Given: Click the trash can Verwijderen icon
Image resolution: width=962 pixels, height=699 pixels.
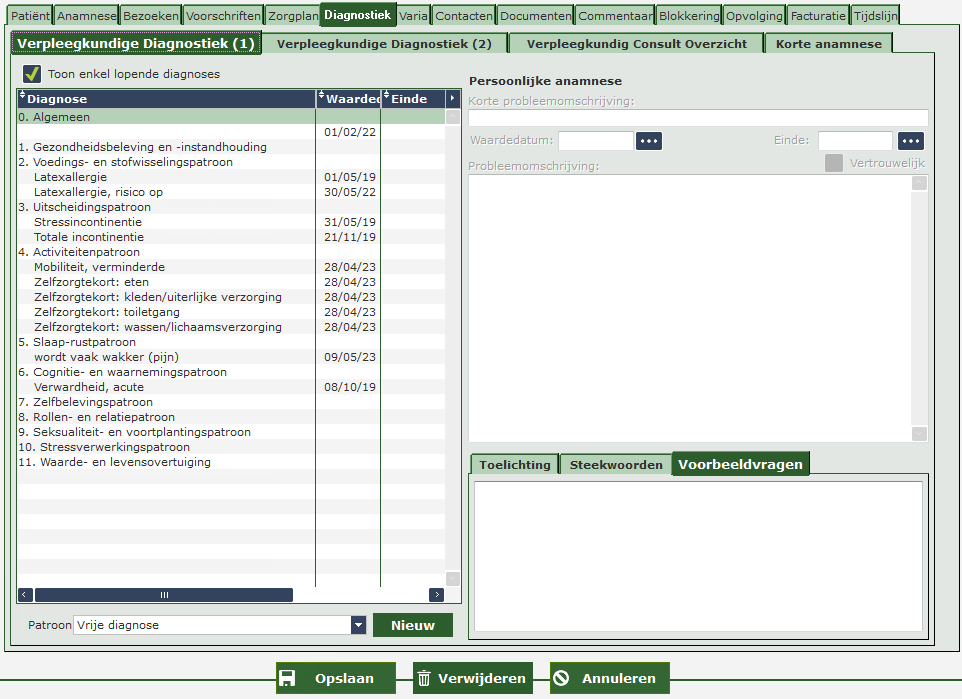Looking at the screenshot, I should 424,678.
